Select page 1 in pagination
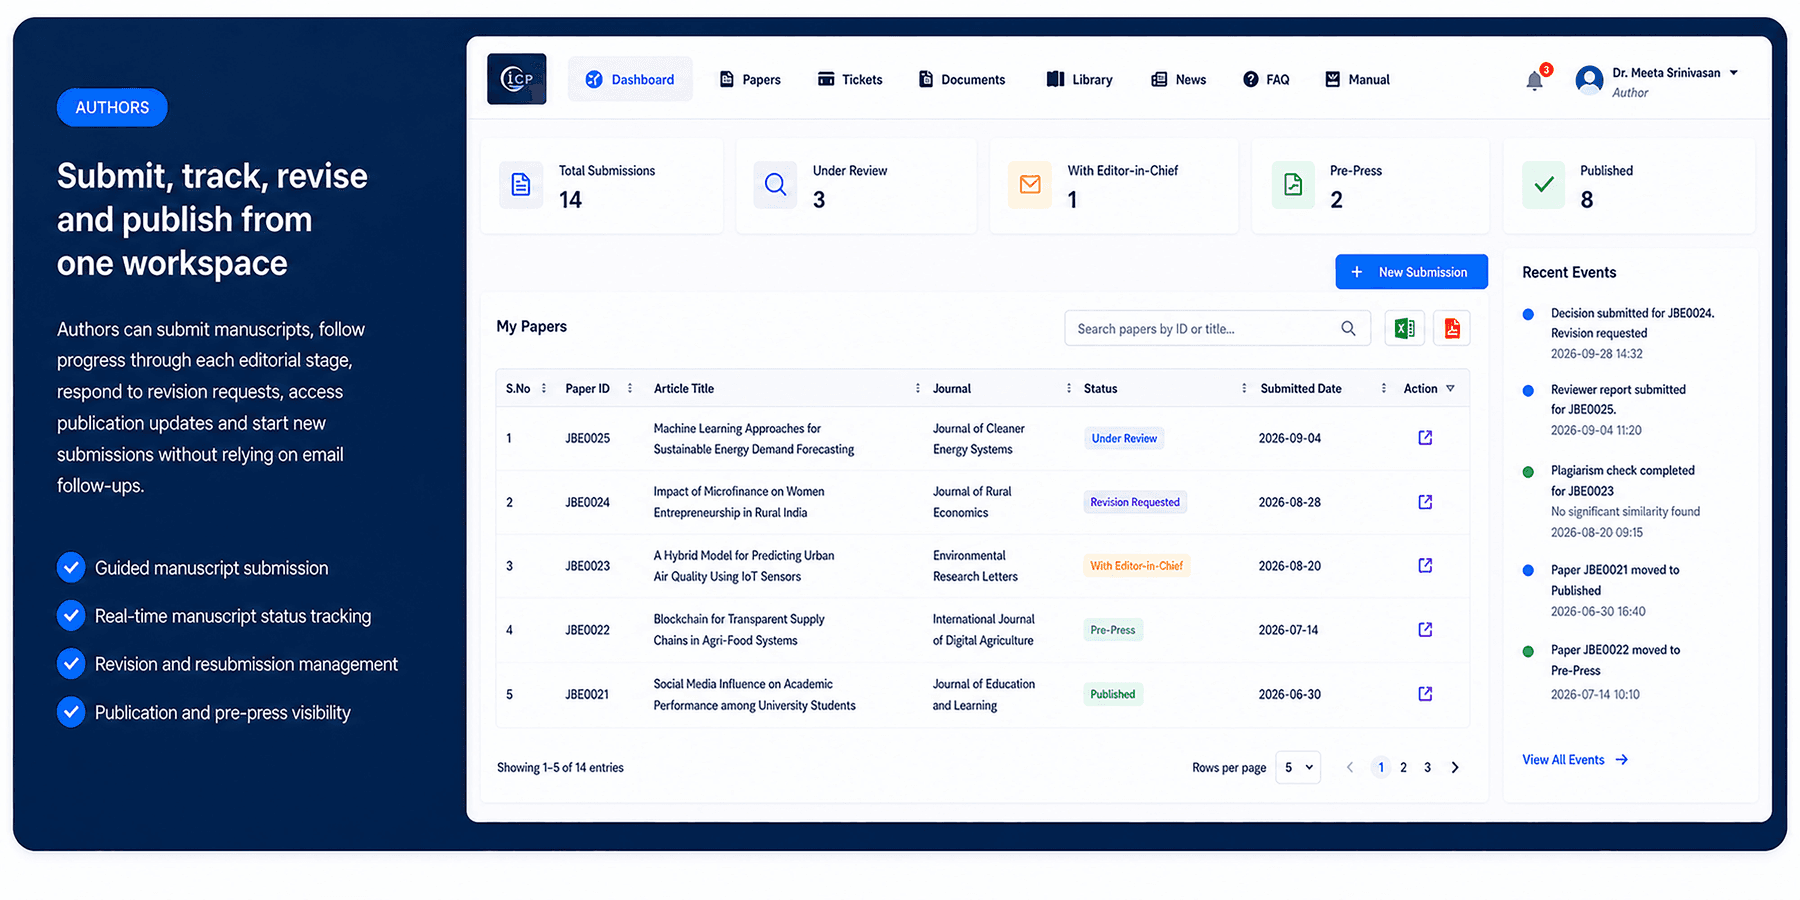Image resolution: width=1800 pixels, height=900 pixels. pos(1381,768)
